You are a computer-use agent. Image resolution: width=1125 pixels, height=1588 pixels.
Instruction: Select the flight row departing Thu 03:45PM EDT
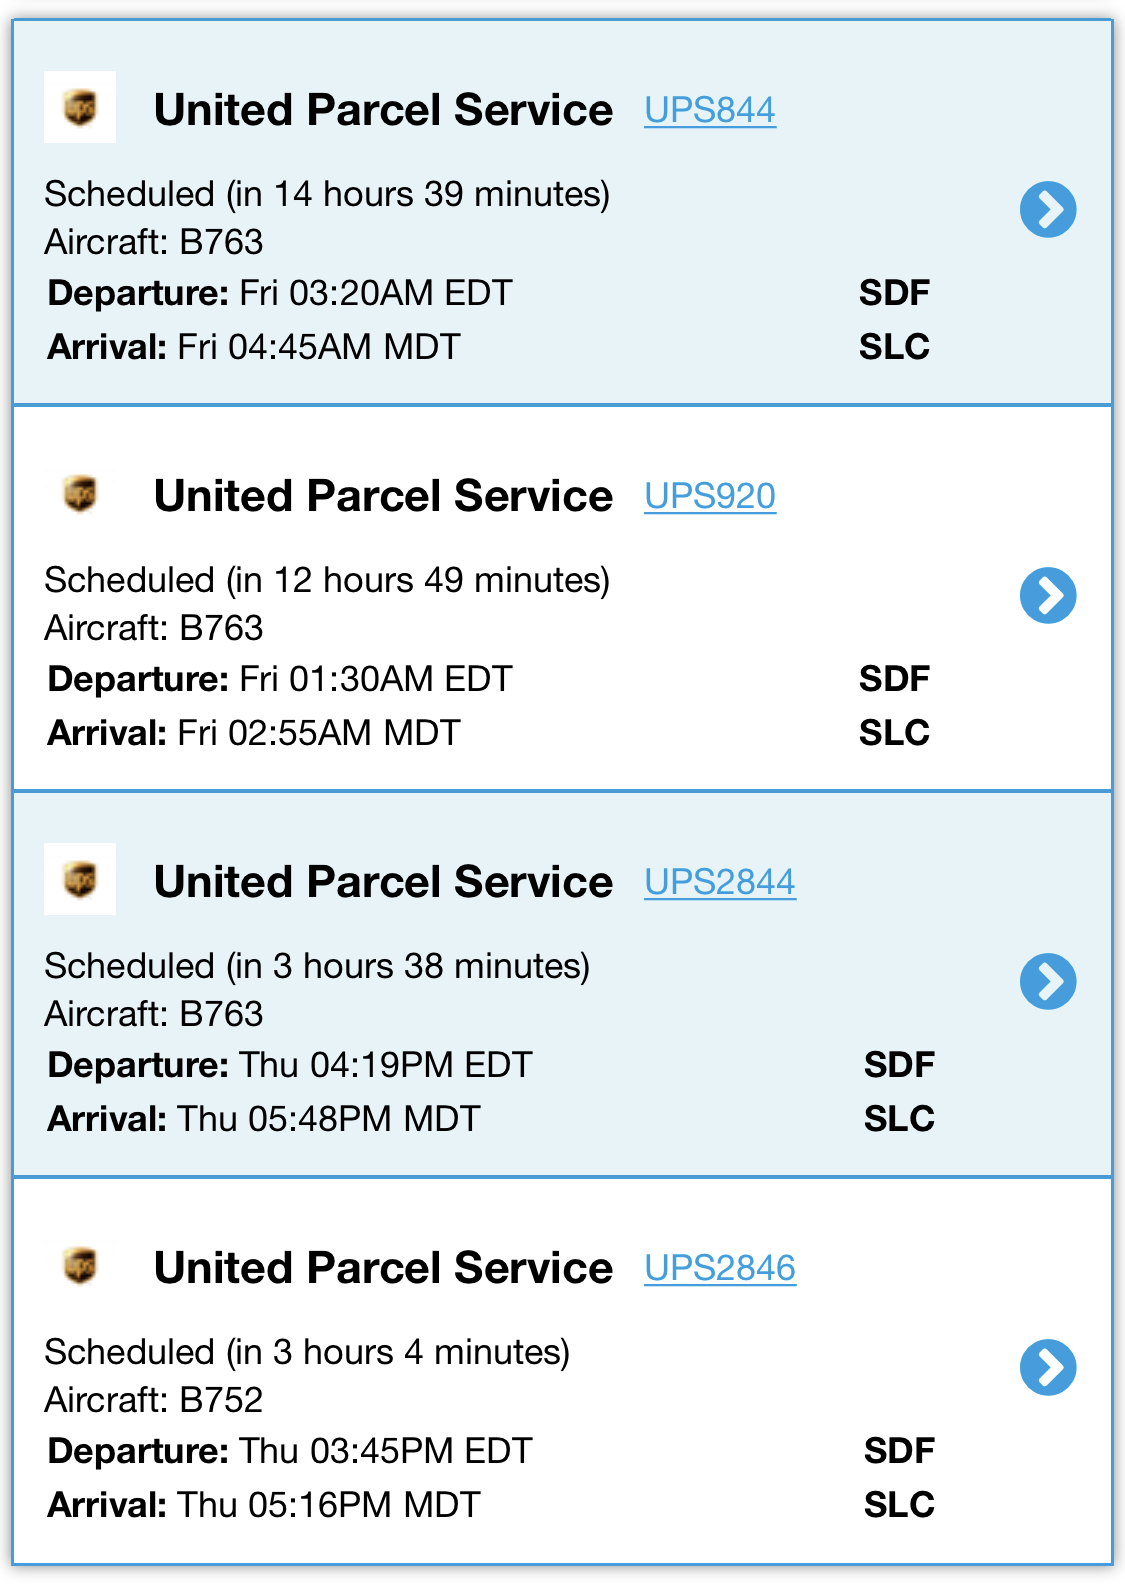[562, 1370]
